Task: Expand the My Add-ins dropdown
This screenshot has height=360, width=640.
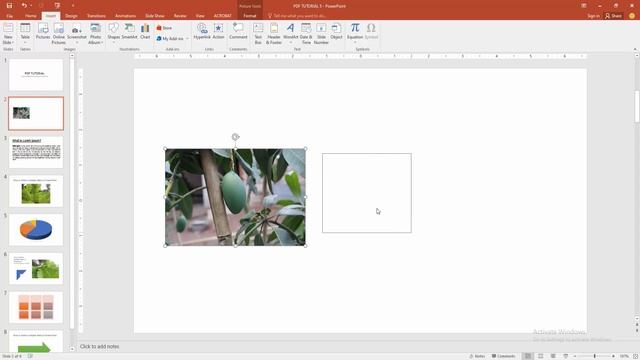Action: click(x=187, y=39)
